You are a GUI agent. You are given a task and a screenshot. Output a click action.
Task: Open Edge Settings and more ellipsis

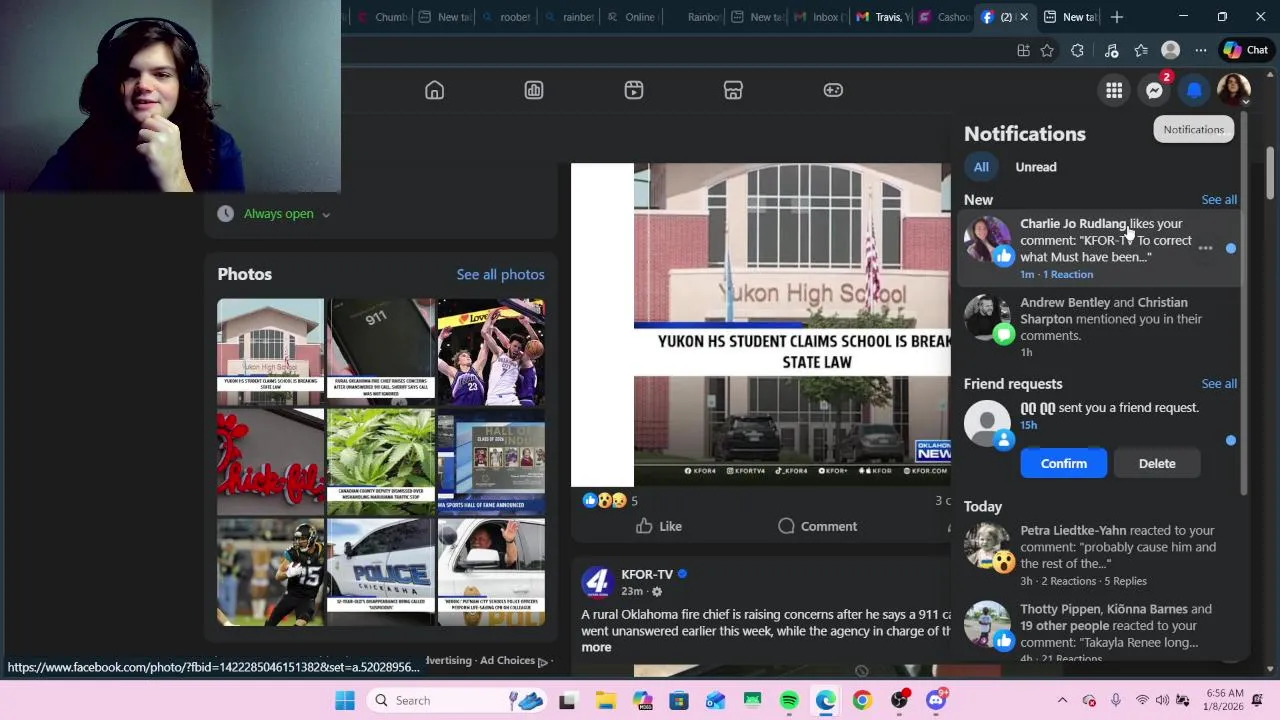pyautogui.click(x=1201, y=50)
